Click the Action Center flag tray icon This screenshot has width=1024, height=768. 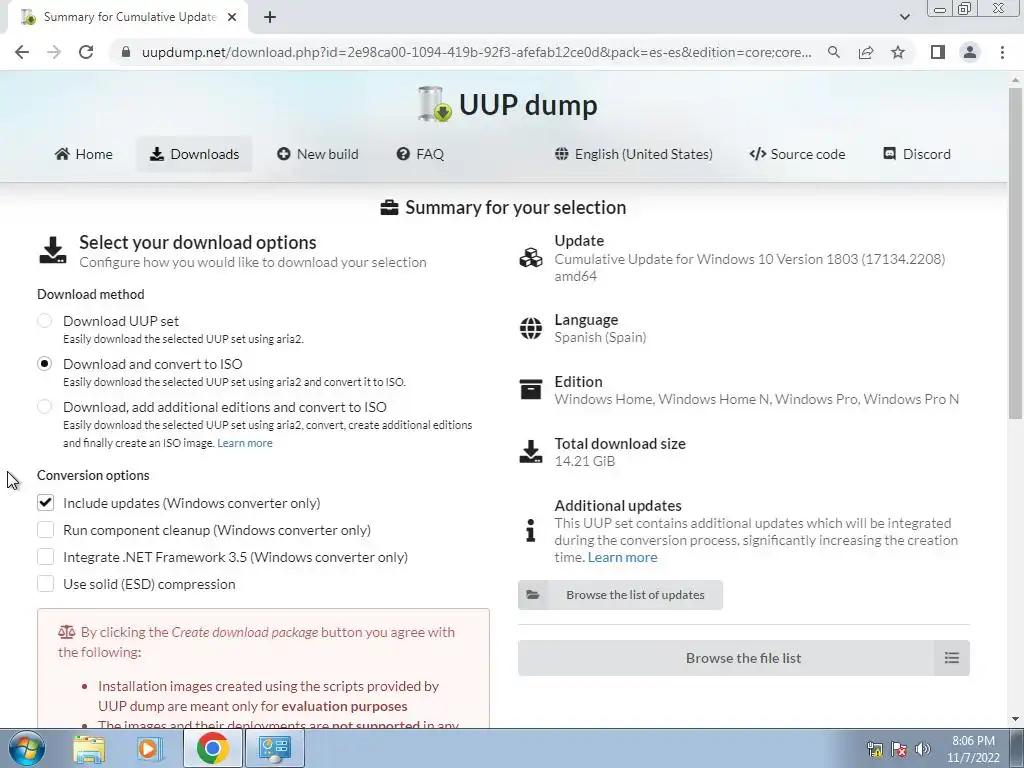(899, 749)
